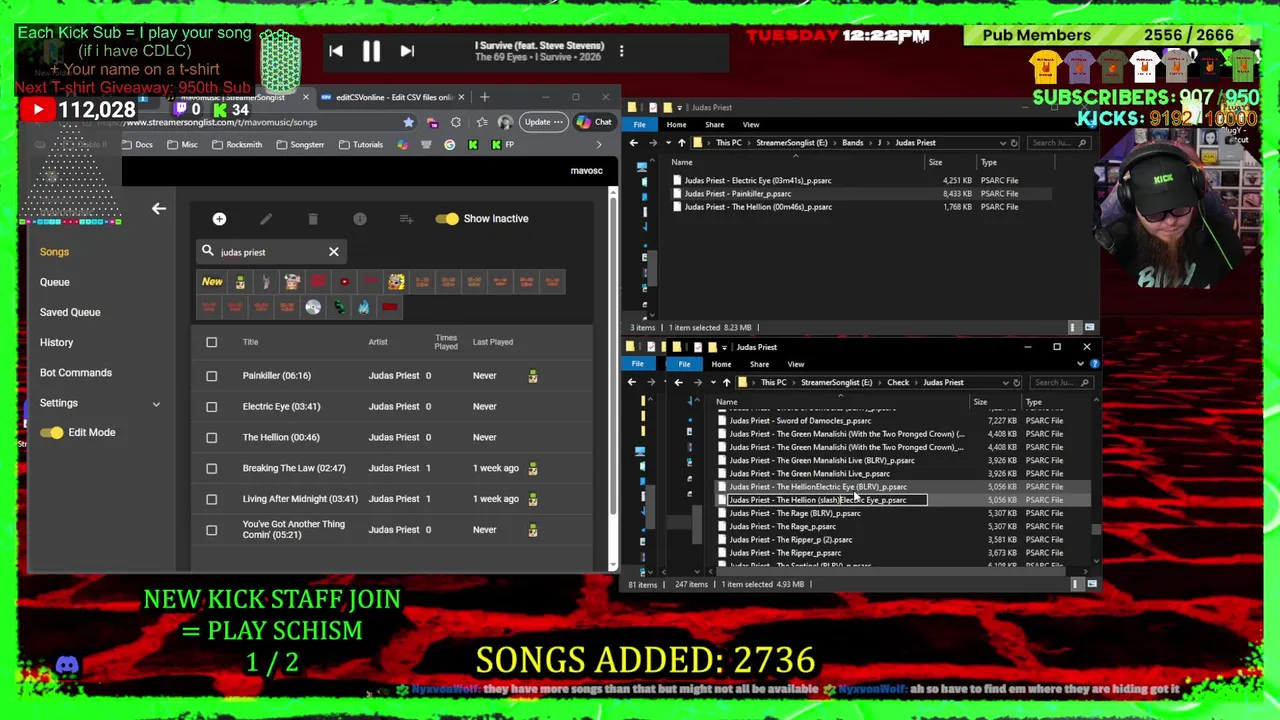Refresh the lower Explorer folder view
Viewport: 1280px width, 720px height.
[x=1016, y=383]
